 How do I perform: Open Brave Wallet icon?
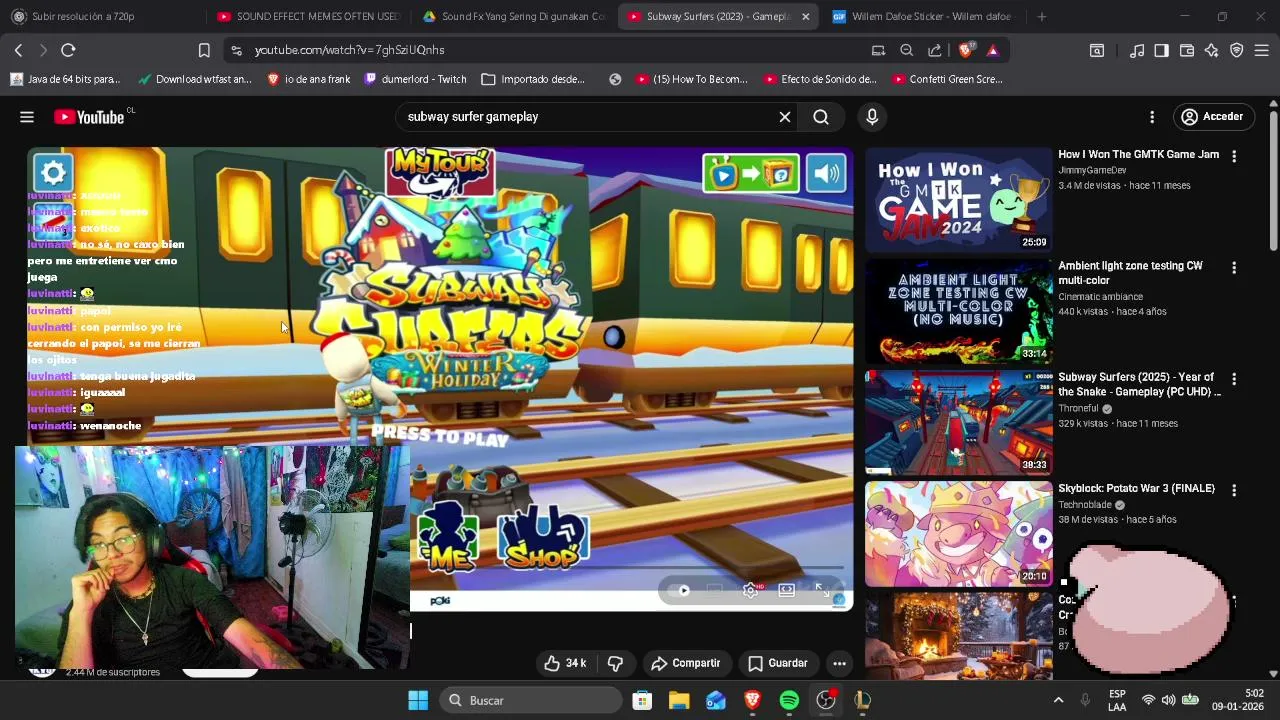(1187, 50)
